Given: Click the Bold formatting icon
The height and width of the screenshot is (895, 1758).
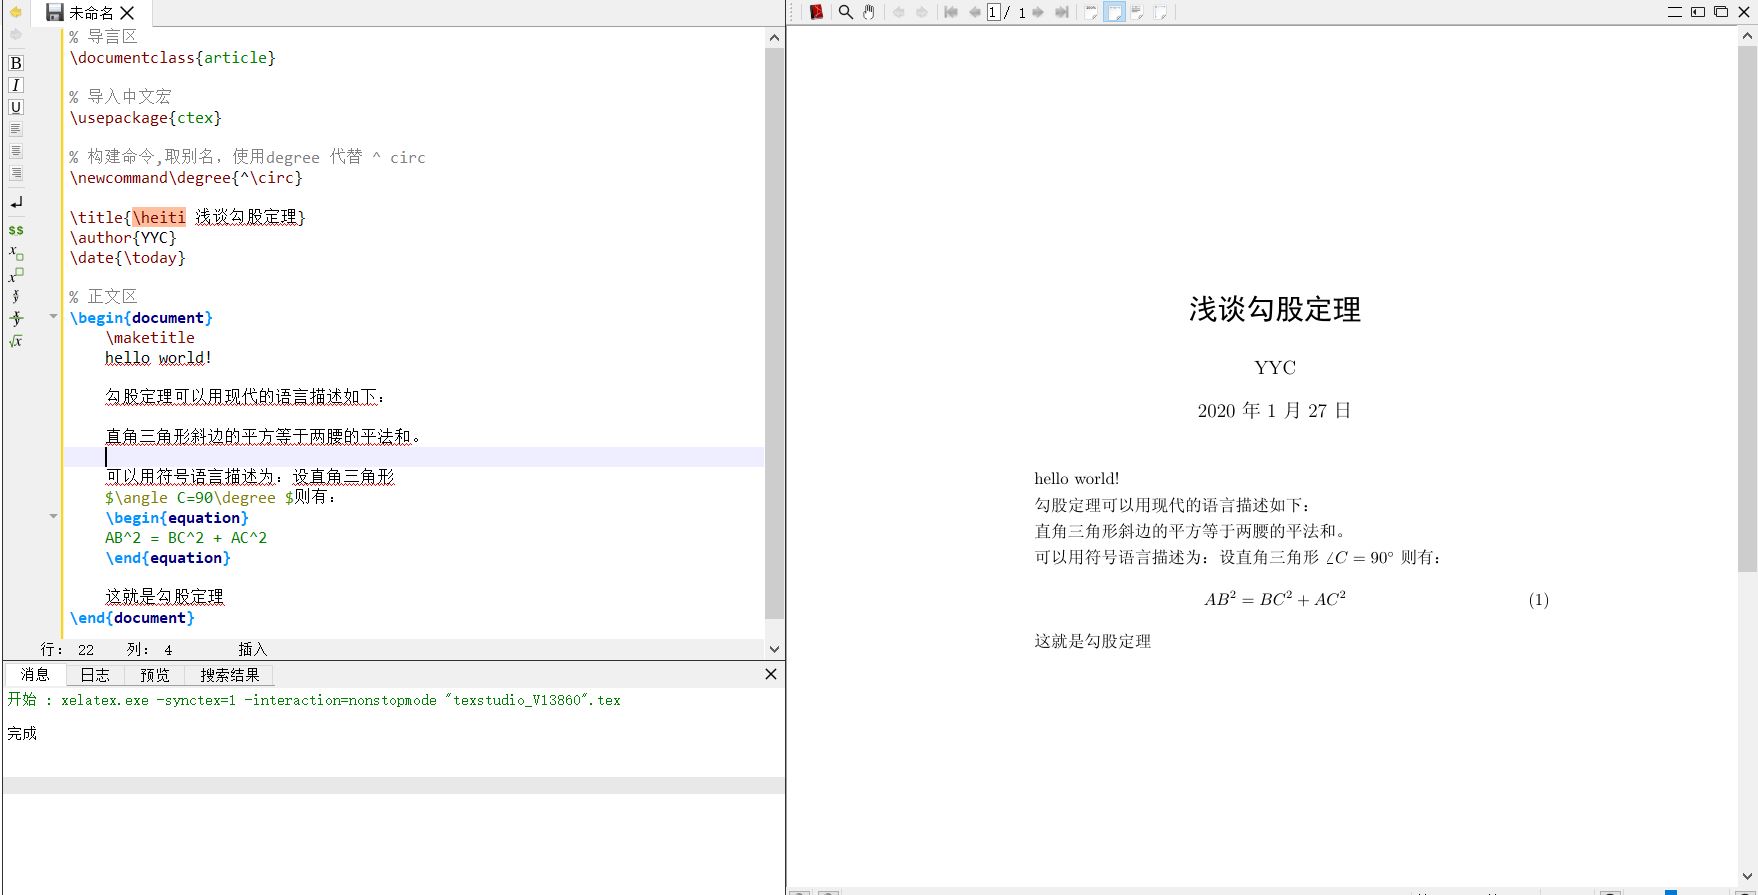Looking at the screenshot, I should tap(16, 63).
